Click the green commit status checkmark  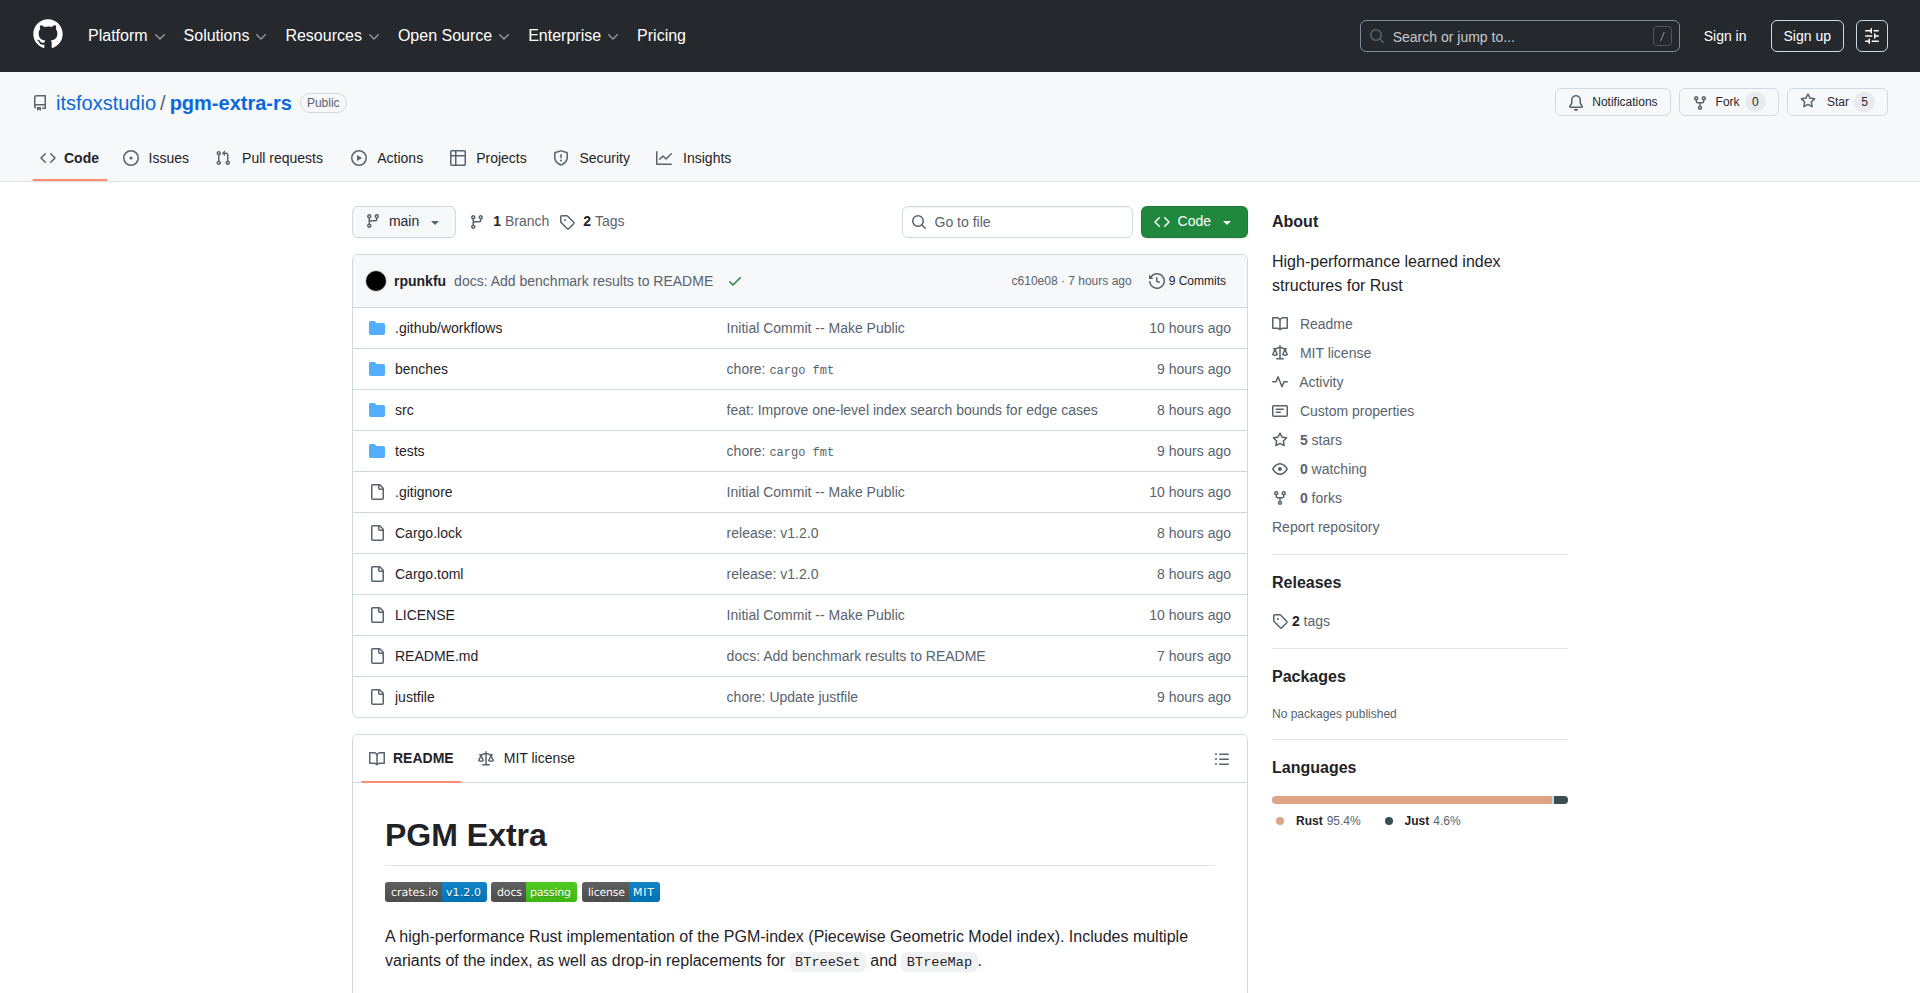pos(735,281)
